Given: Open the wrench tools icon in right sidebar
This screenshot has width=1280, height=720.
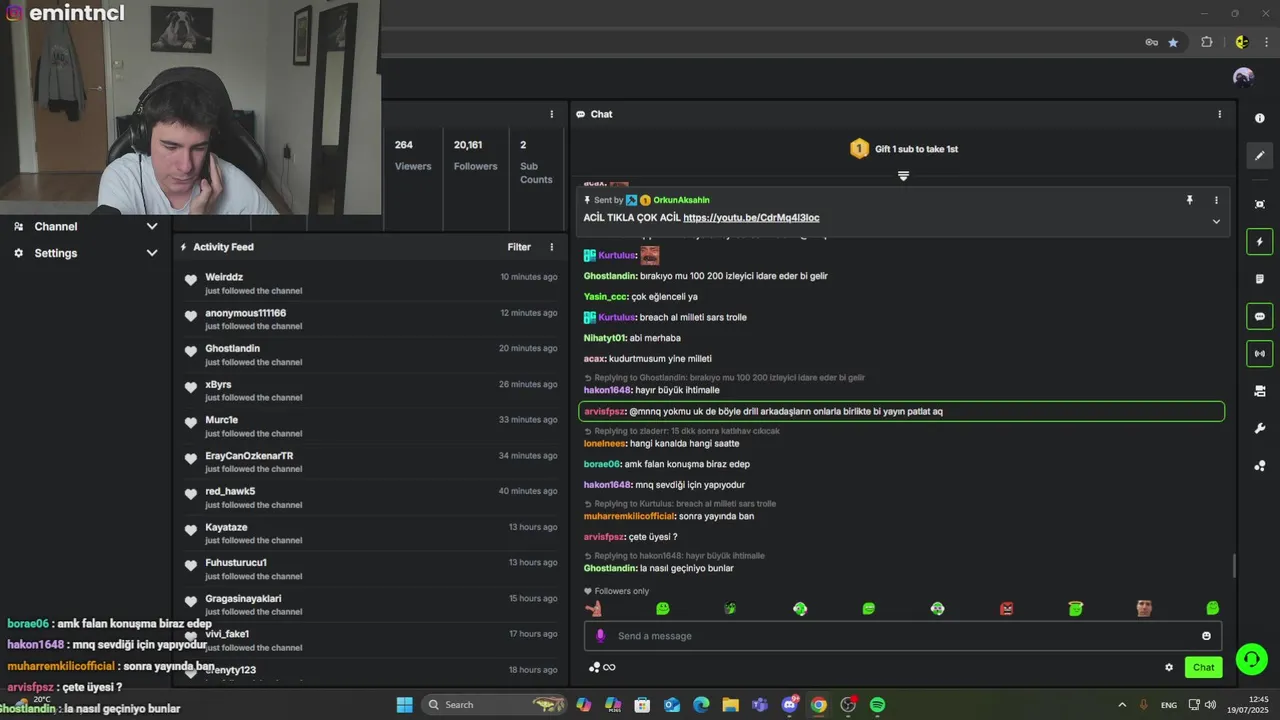Looking at the screenshot, I should 1259,428.
